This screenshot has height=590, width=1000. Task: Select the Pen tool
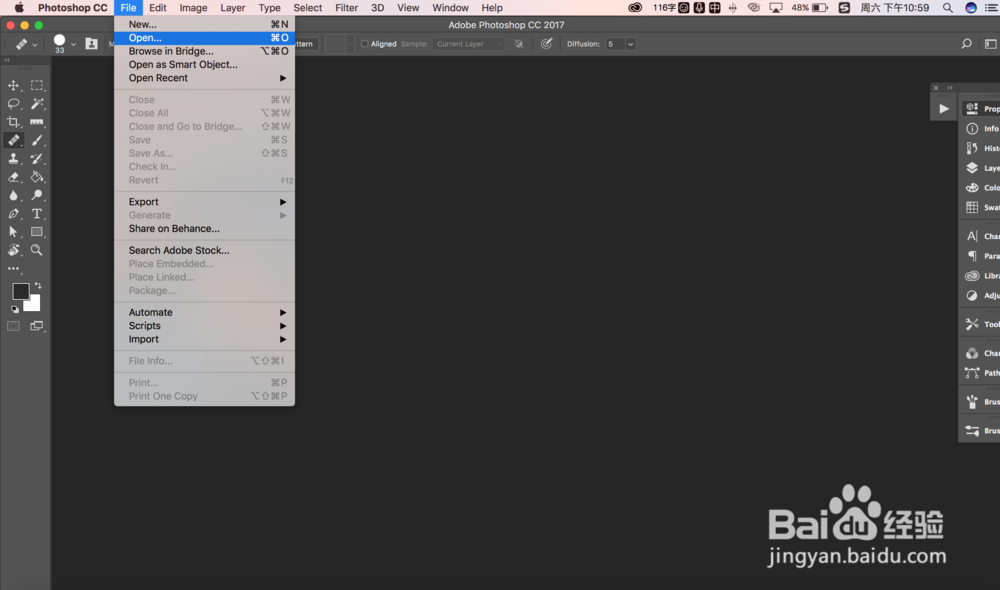tap(13, 214)
